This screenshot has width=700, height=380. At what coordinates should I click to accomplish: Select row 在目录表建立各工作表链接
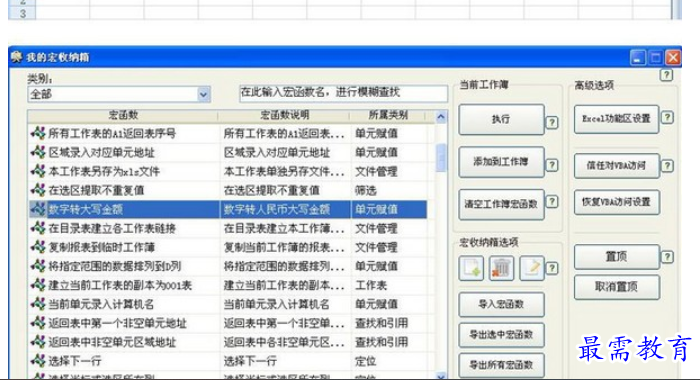227,228
